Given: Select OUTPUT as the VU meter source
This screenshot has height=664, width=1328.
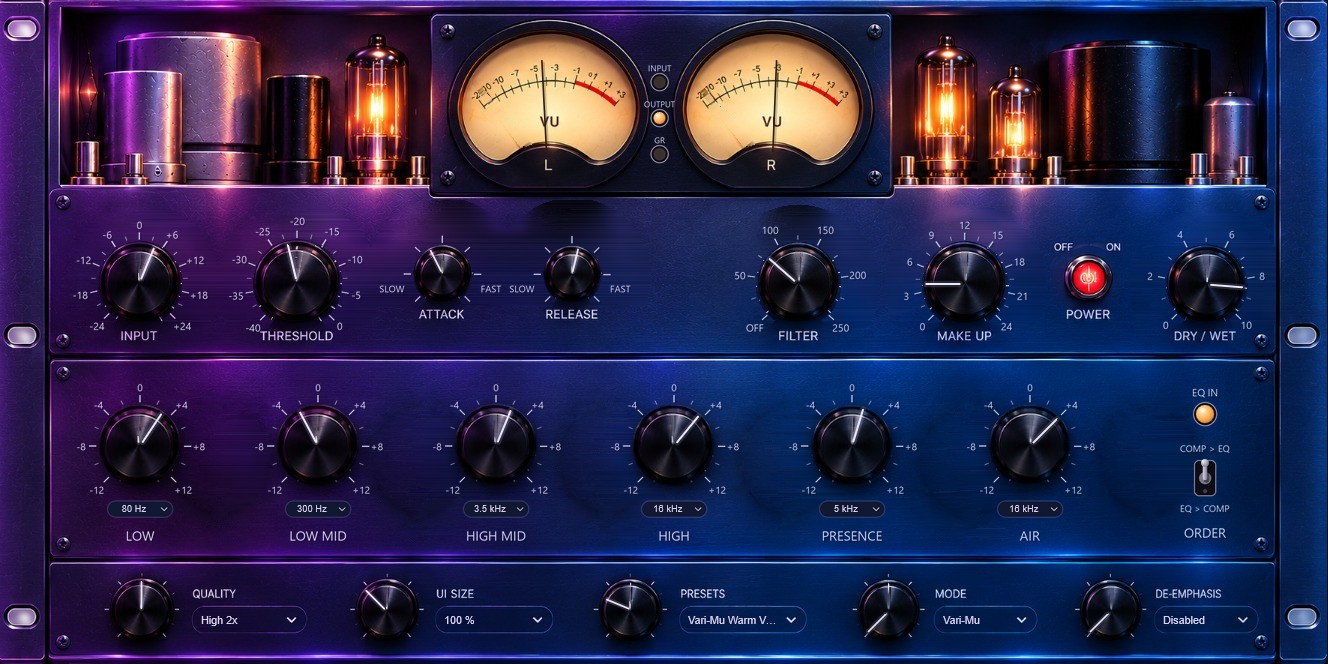Looking at the screenshot, I should [659, 118].
